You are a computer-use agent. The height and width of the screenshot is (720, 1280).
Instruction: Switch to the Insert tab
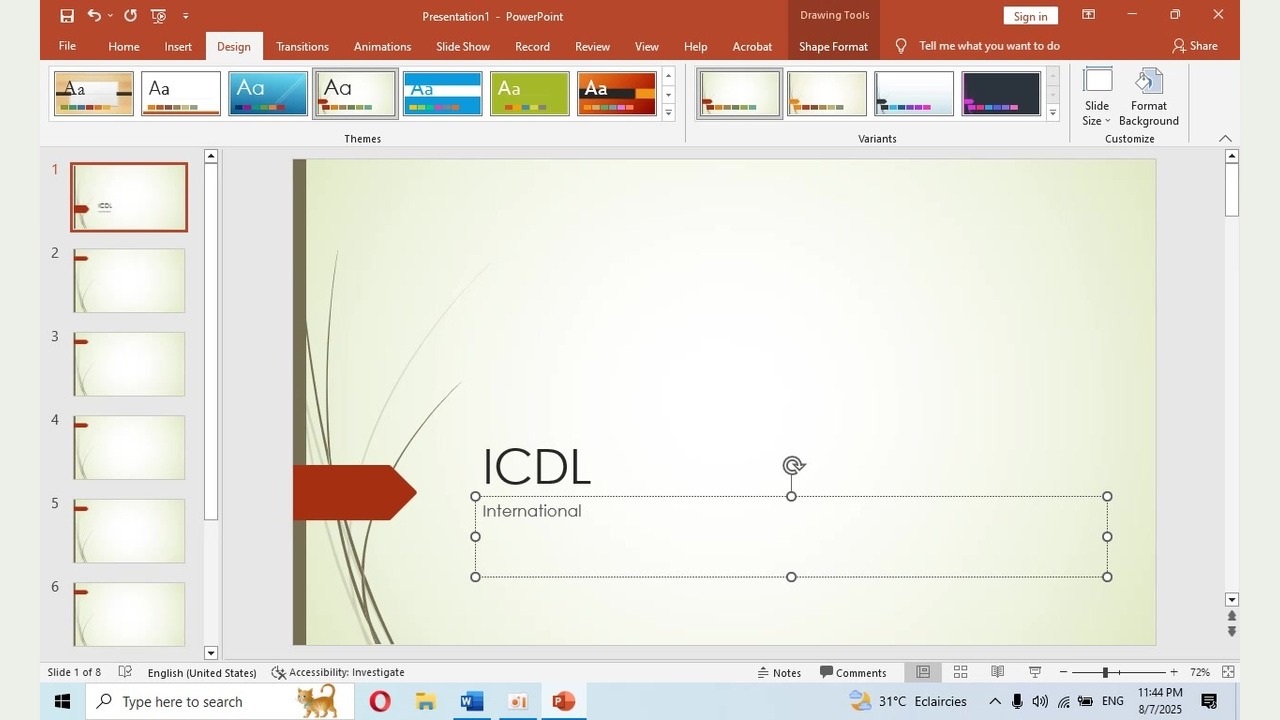point(178,46)
